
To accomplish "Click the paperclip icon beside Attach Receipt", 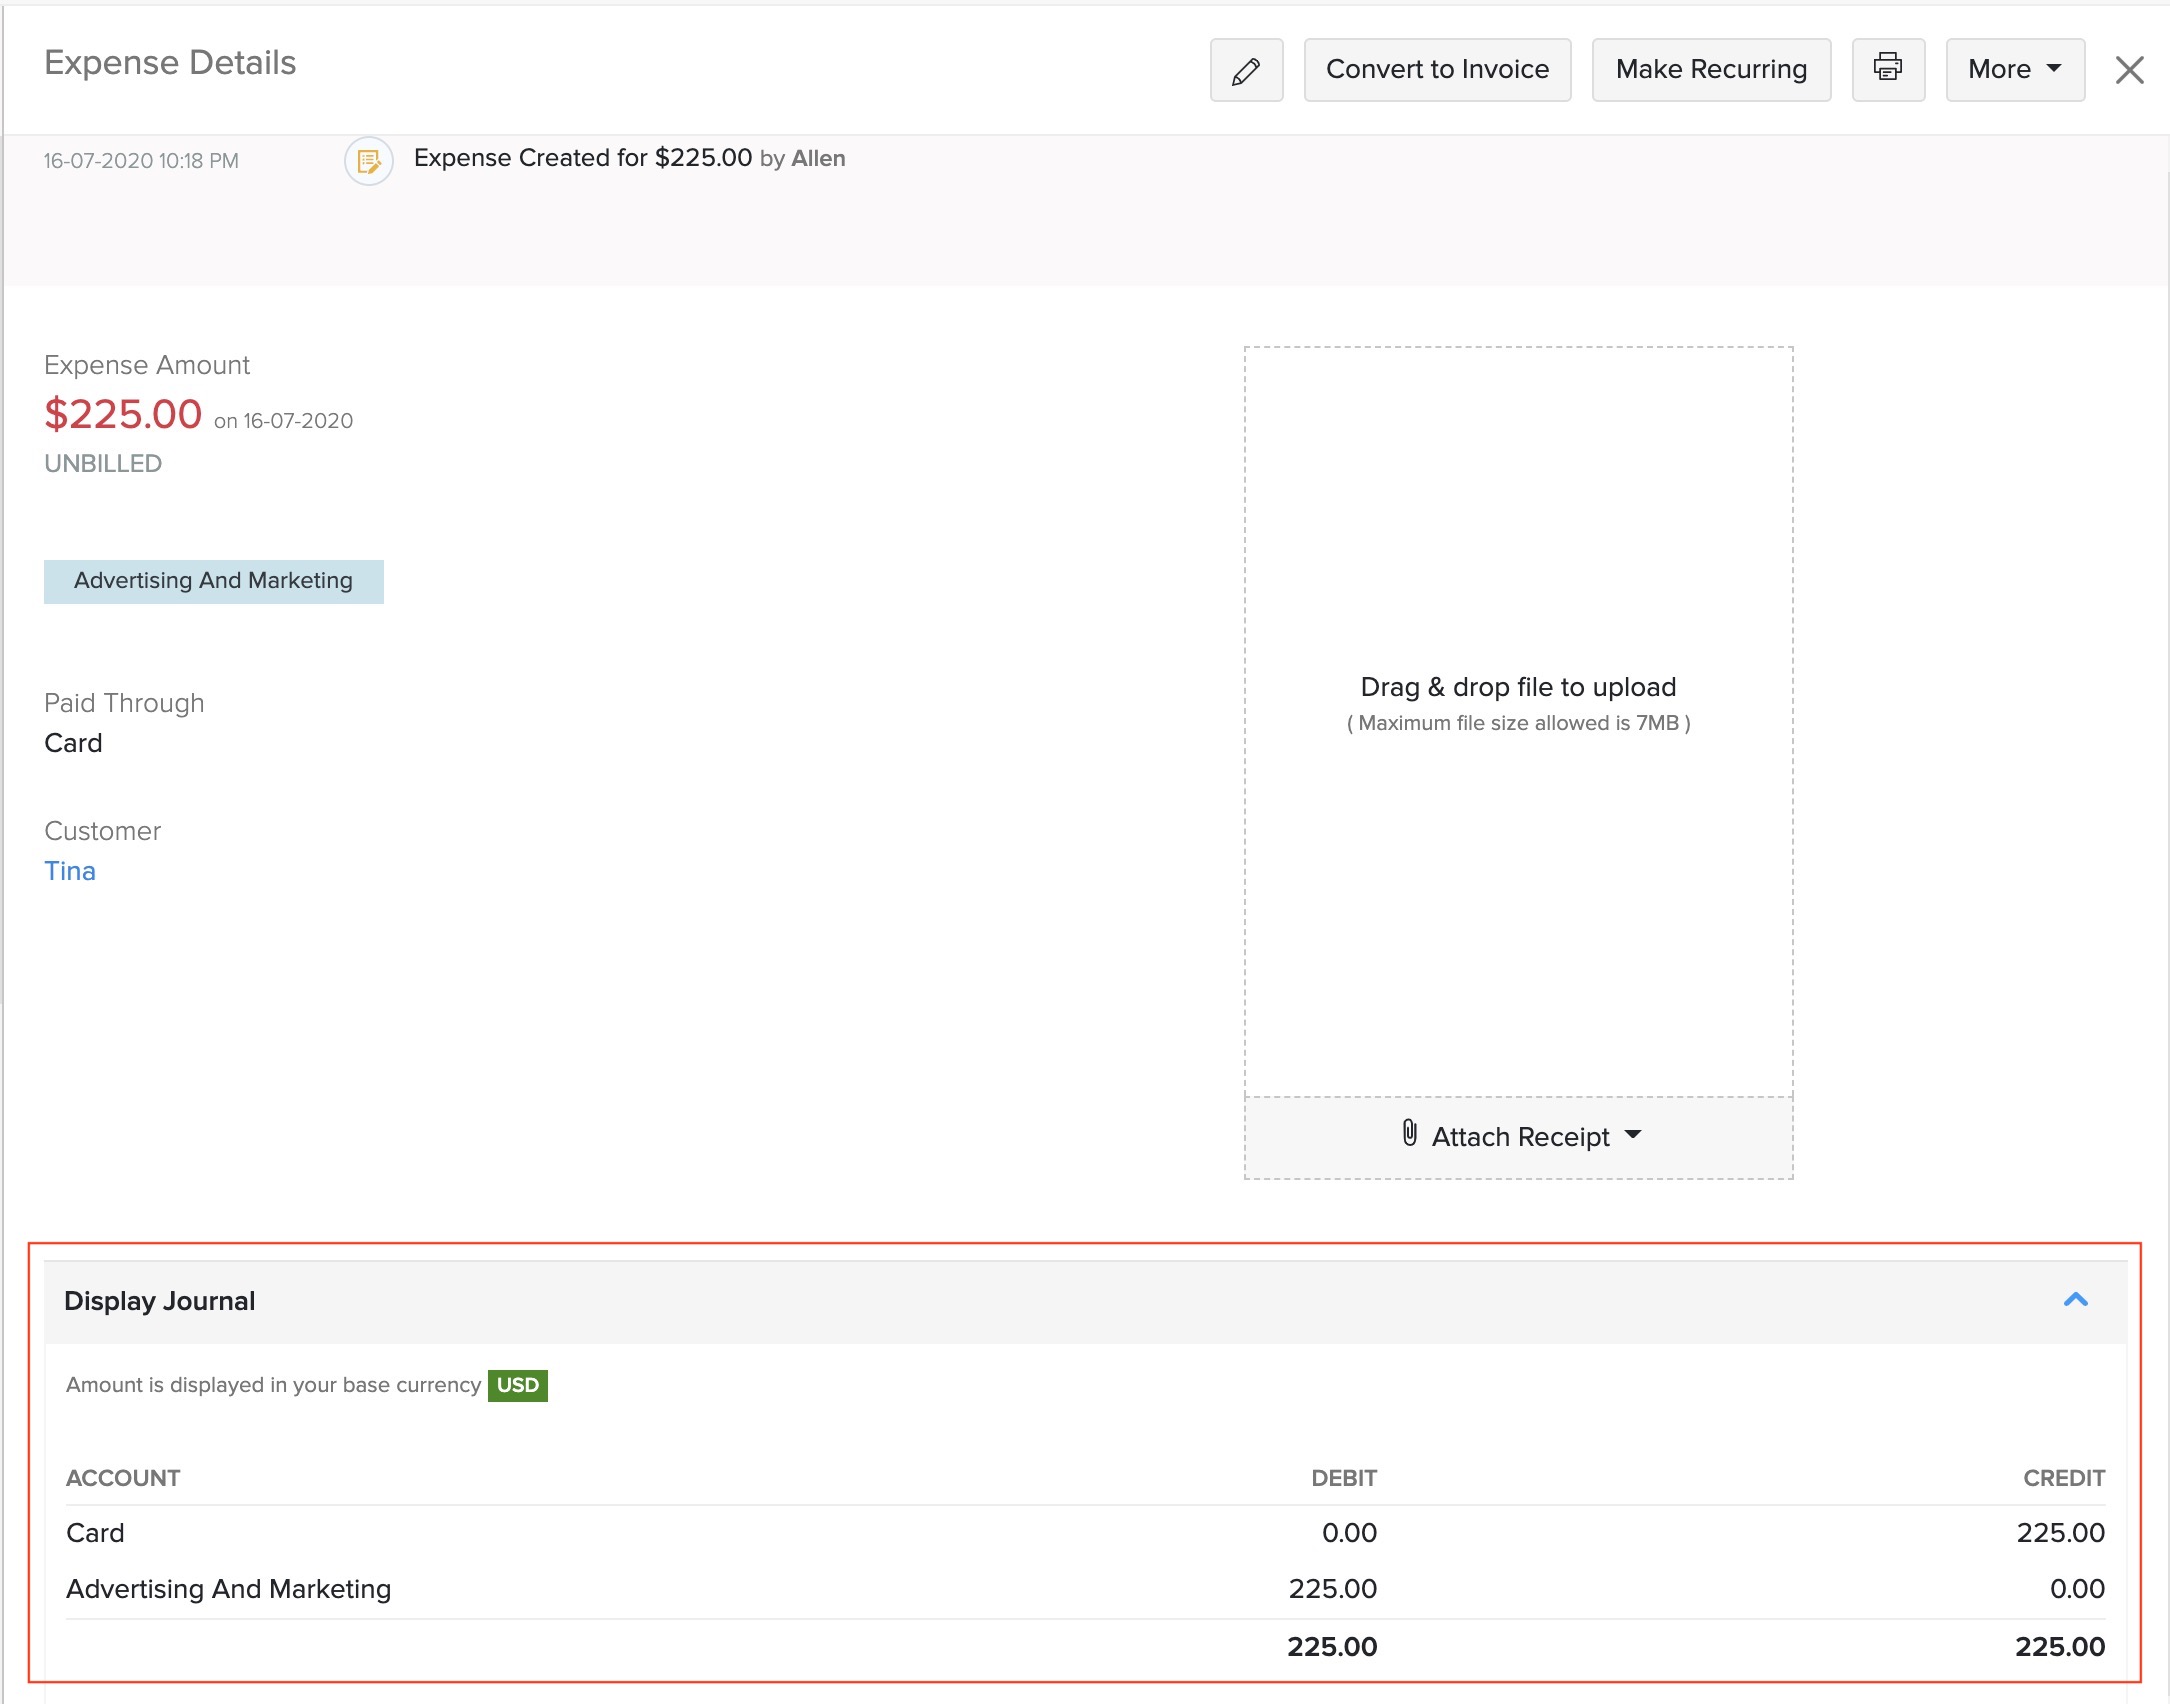I will point(1409,1133).
